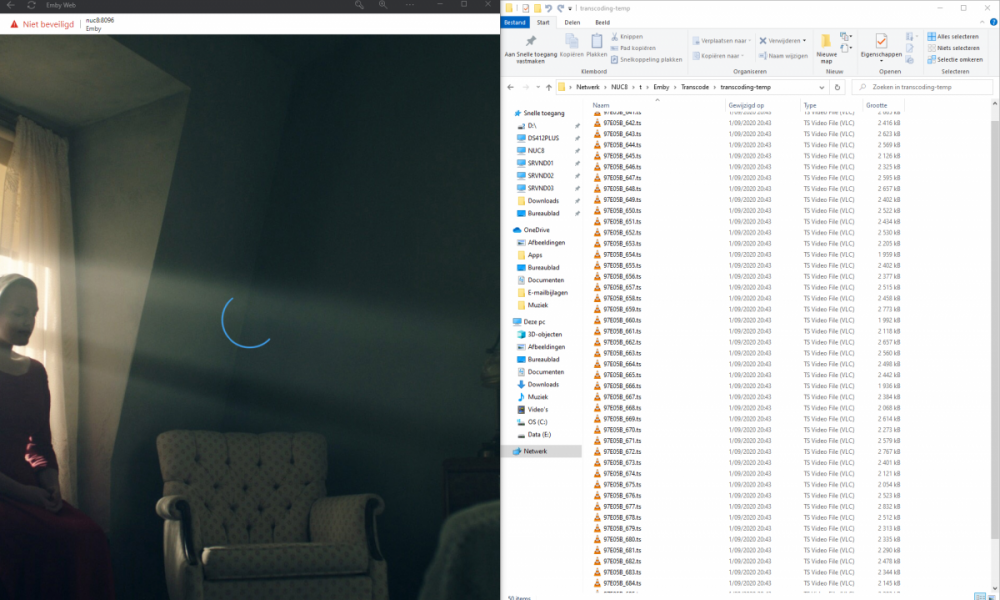Click Selectie omkeren

click(x=955, y=60)
